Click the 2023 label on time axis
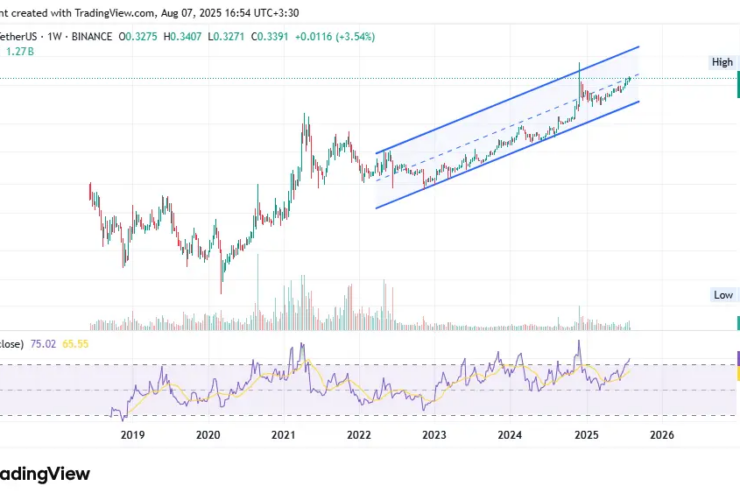This screenshot has width=740, height=500. click(x=435, y=435)
